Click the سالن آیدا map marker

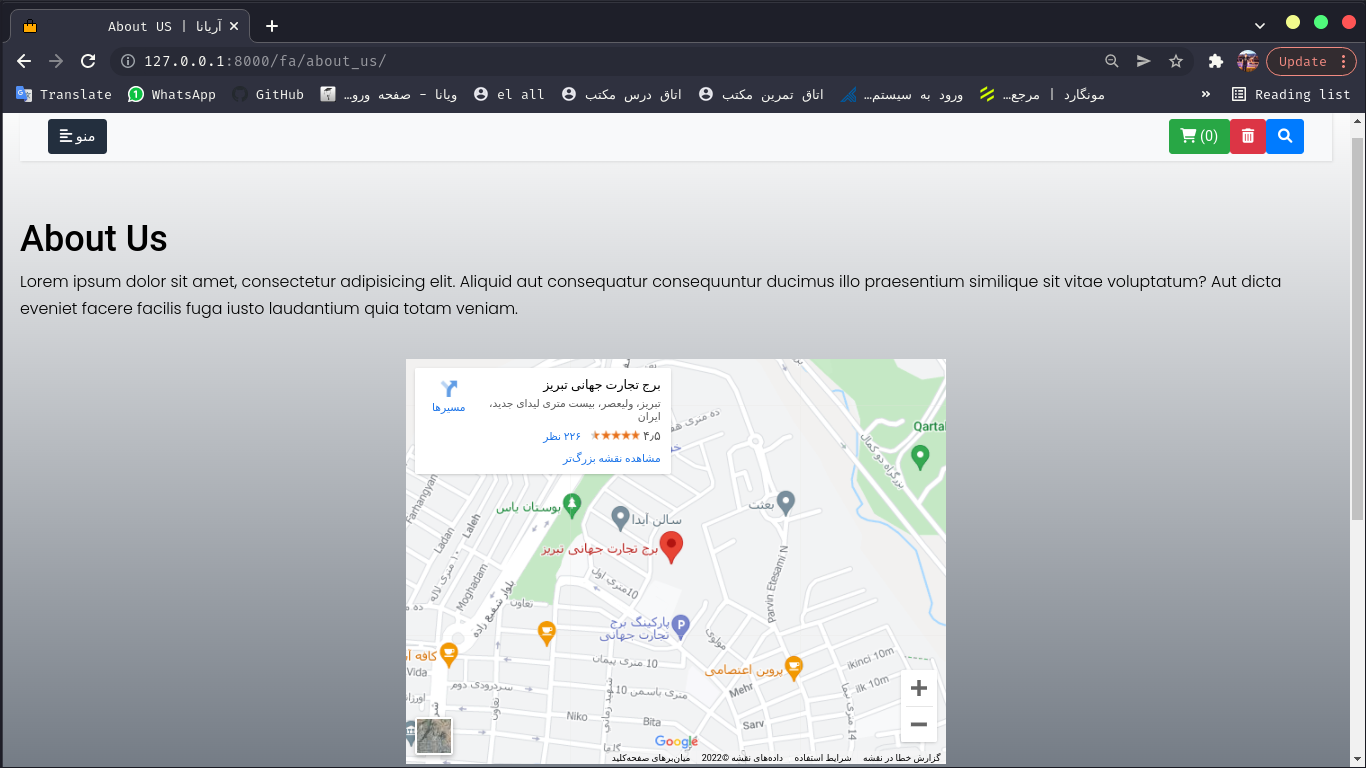tap(620, 517)
